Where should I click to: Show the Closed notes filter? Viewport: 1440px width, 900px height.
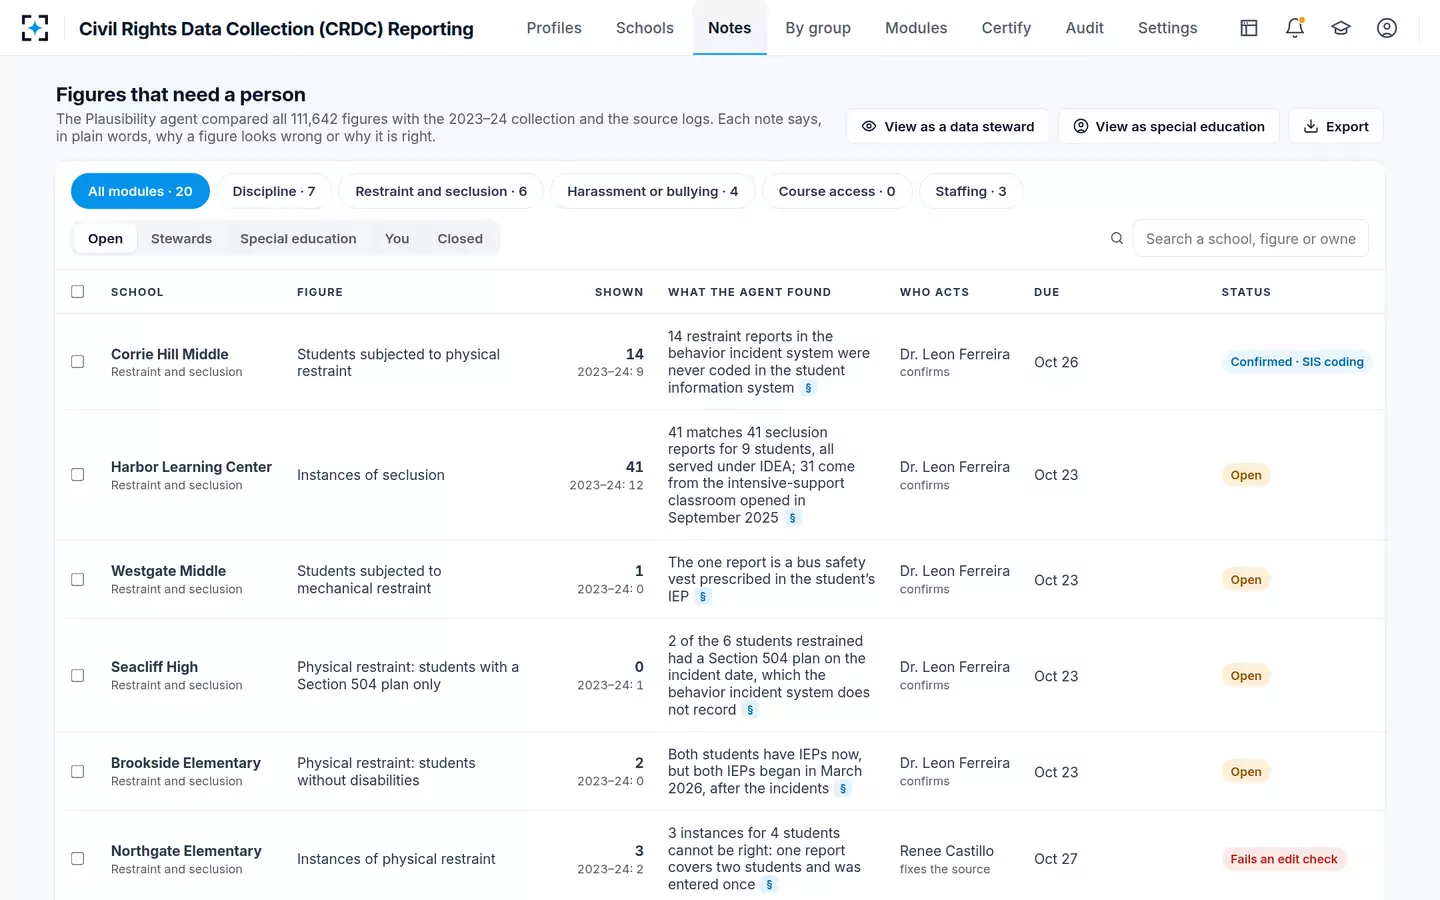[x=460, y=238]
